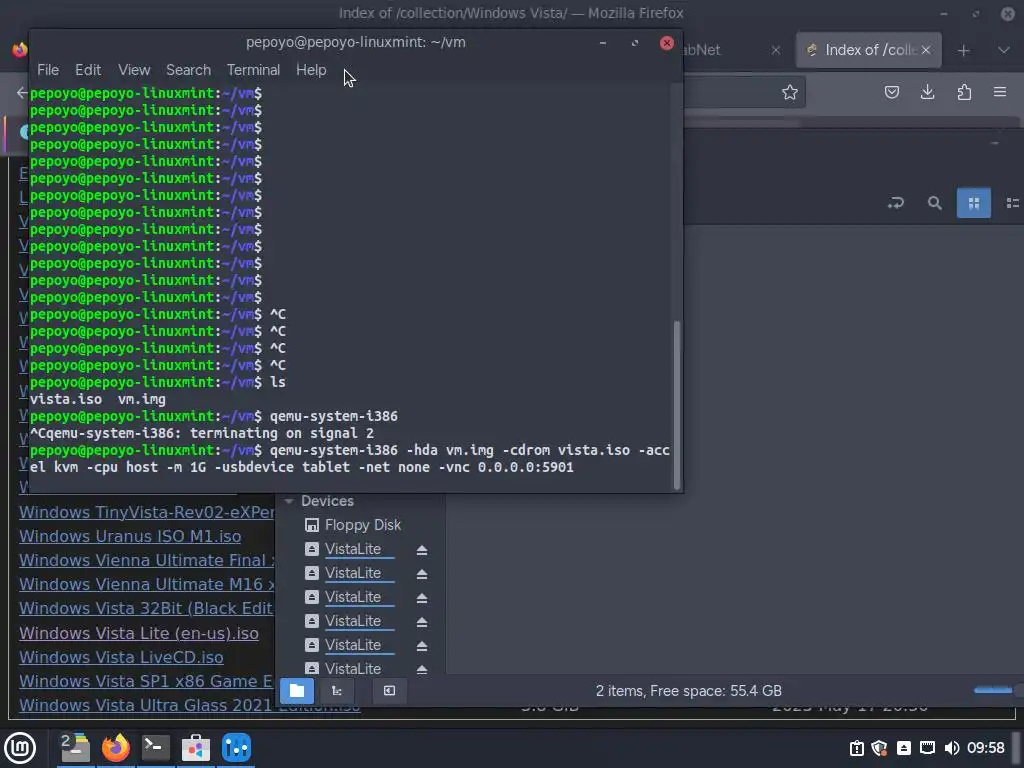This screenshot has height=768, width=1024.
Task: Open the File menu in the terminal
Action: 48,70
